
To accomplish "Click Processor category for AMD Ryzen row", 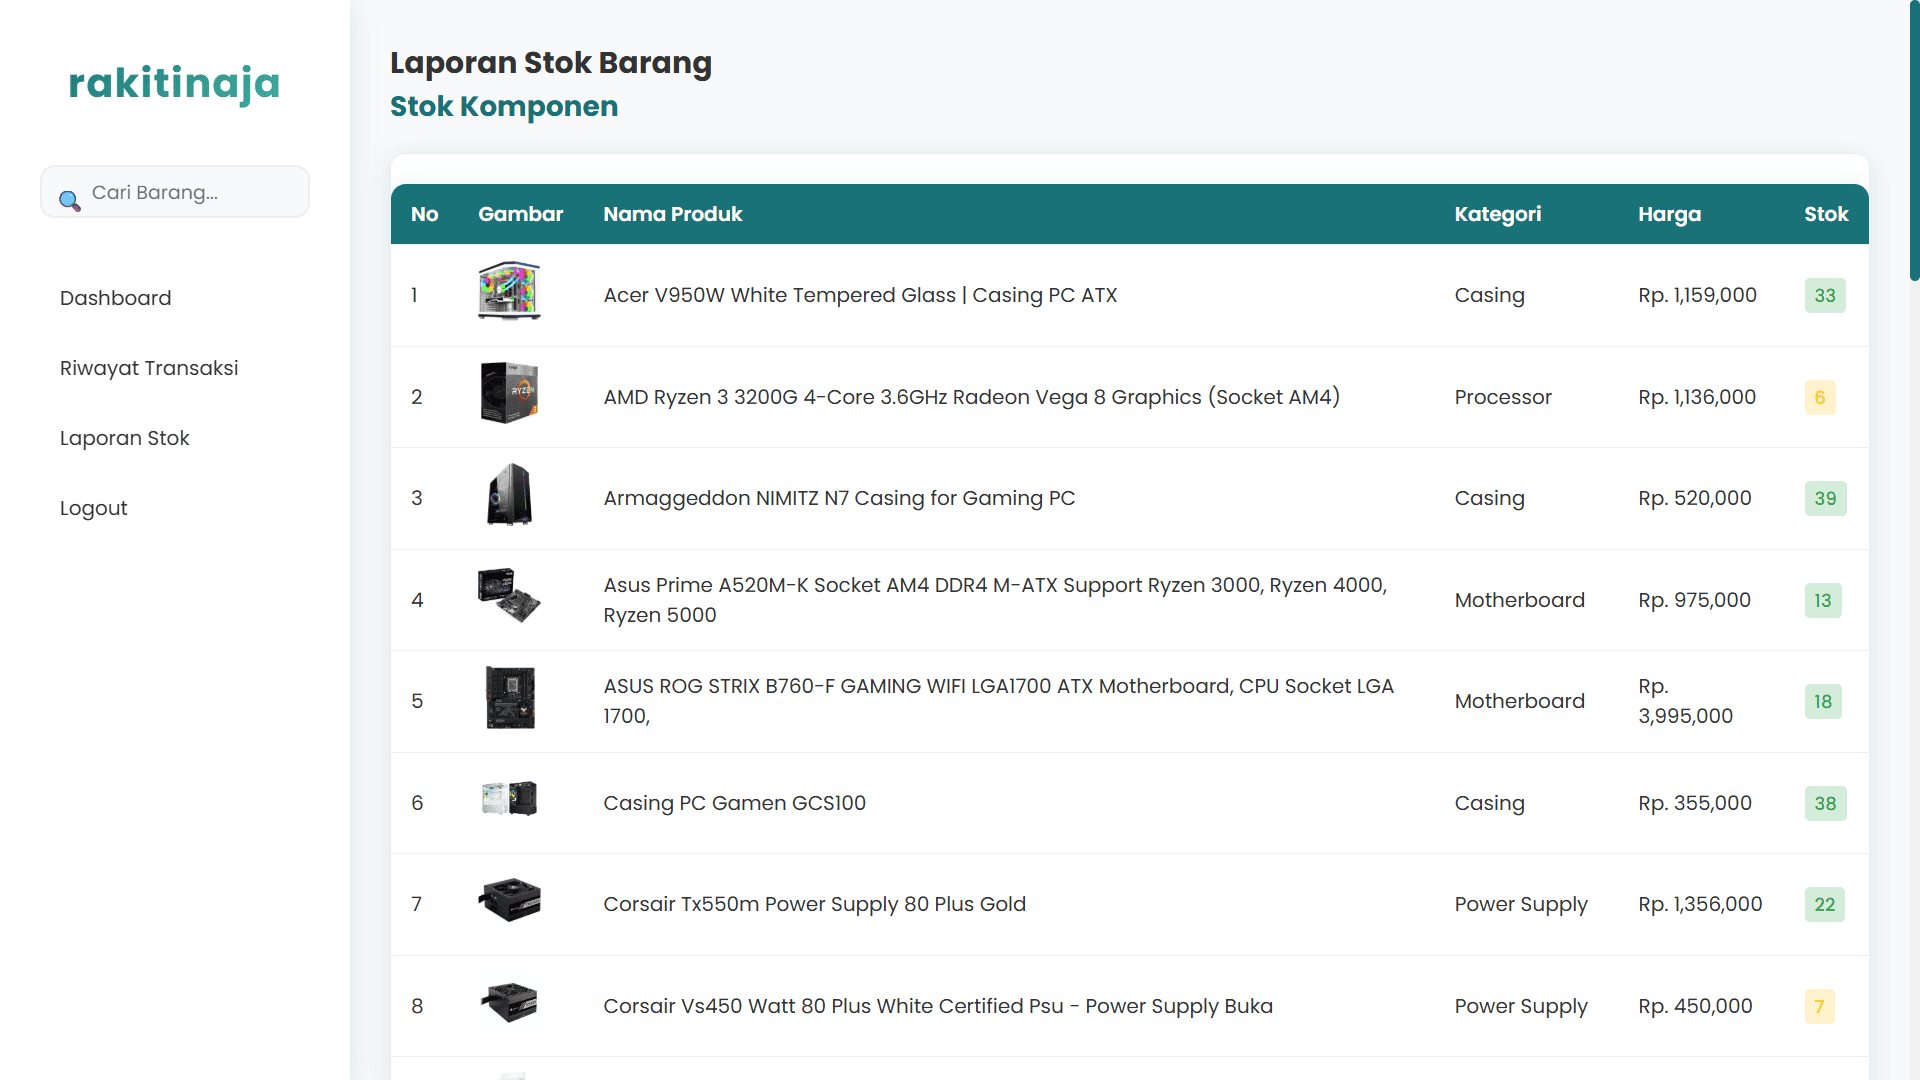I will click(1503, 397).
